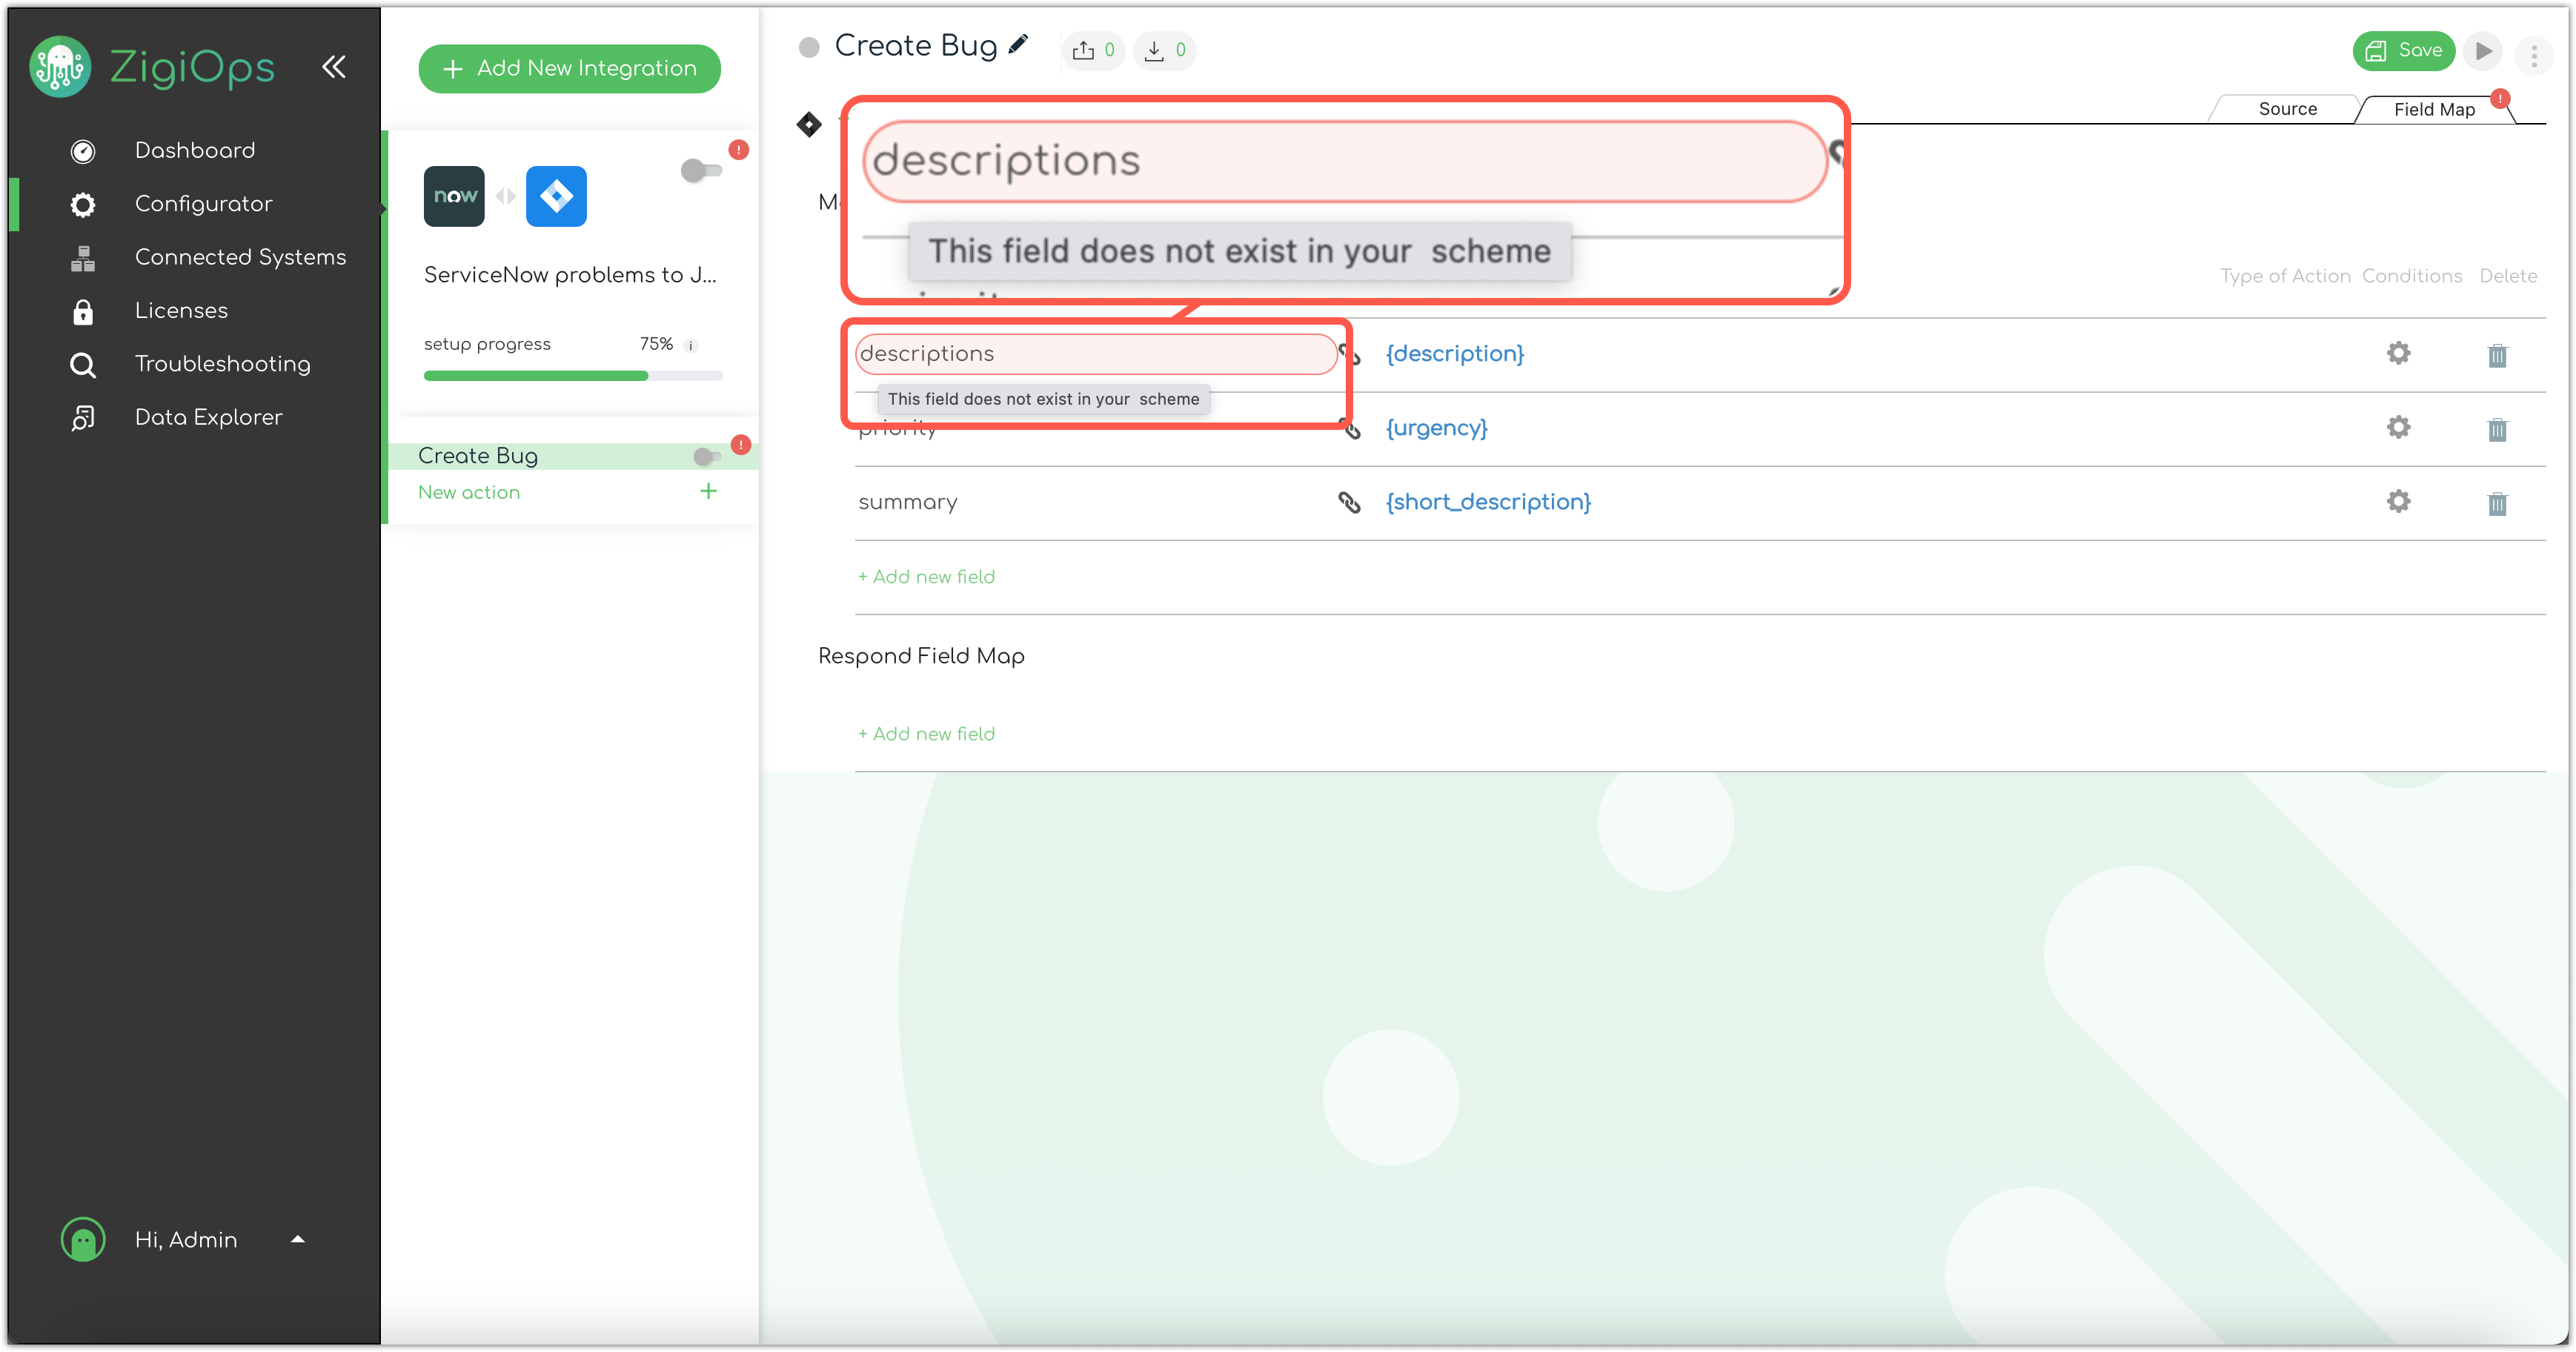Click the gear icon in the priority row
Screen dimensions: 2576x1352
click(2398, 427)
